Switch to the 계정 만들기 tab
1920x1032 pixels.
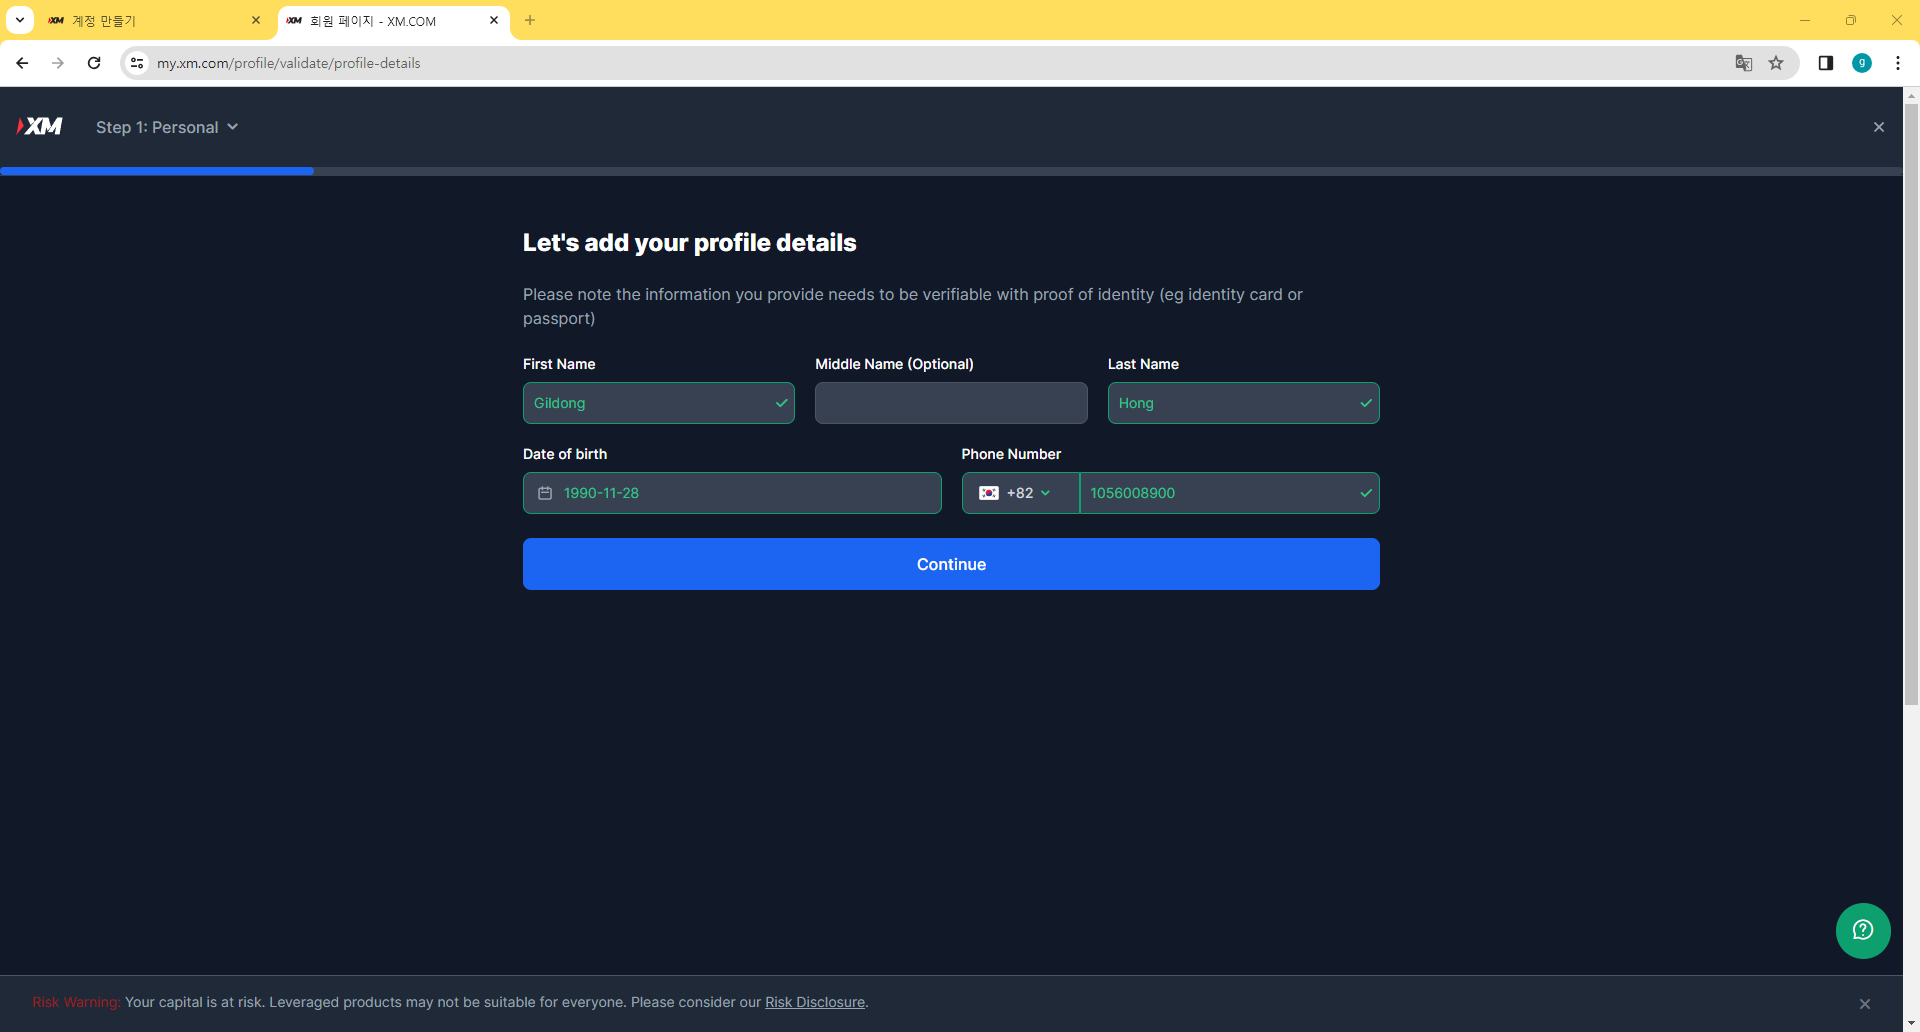pos(150,20)
